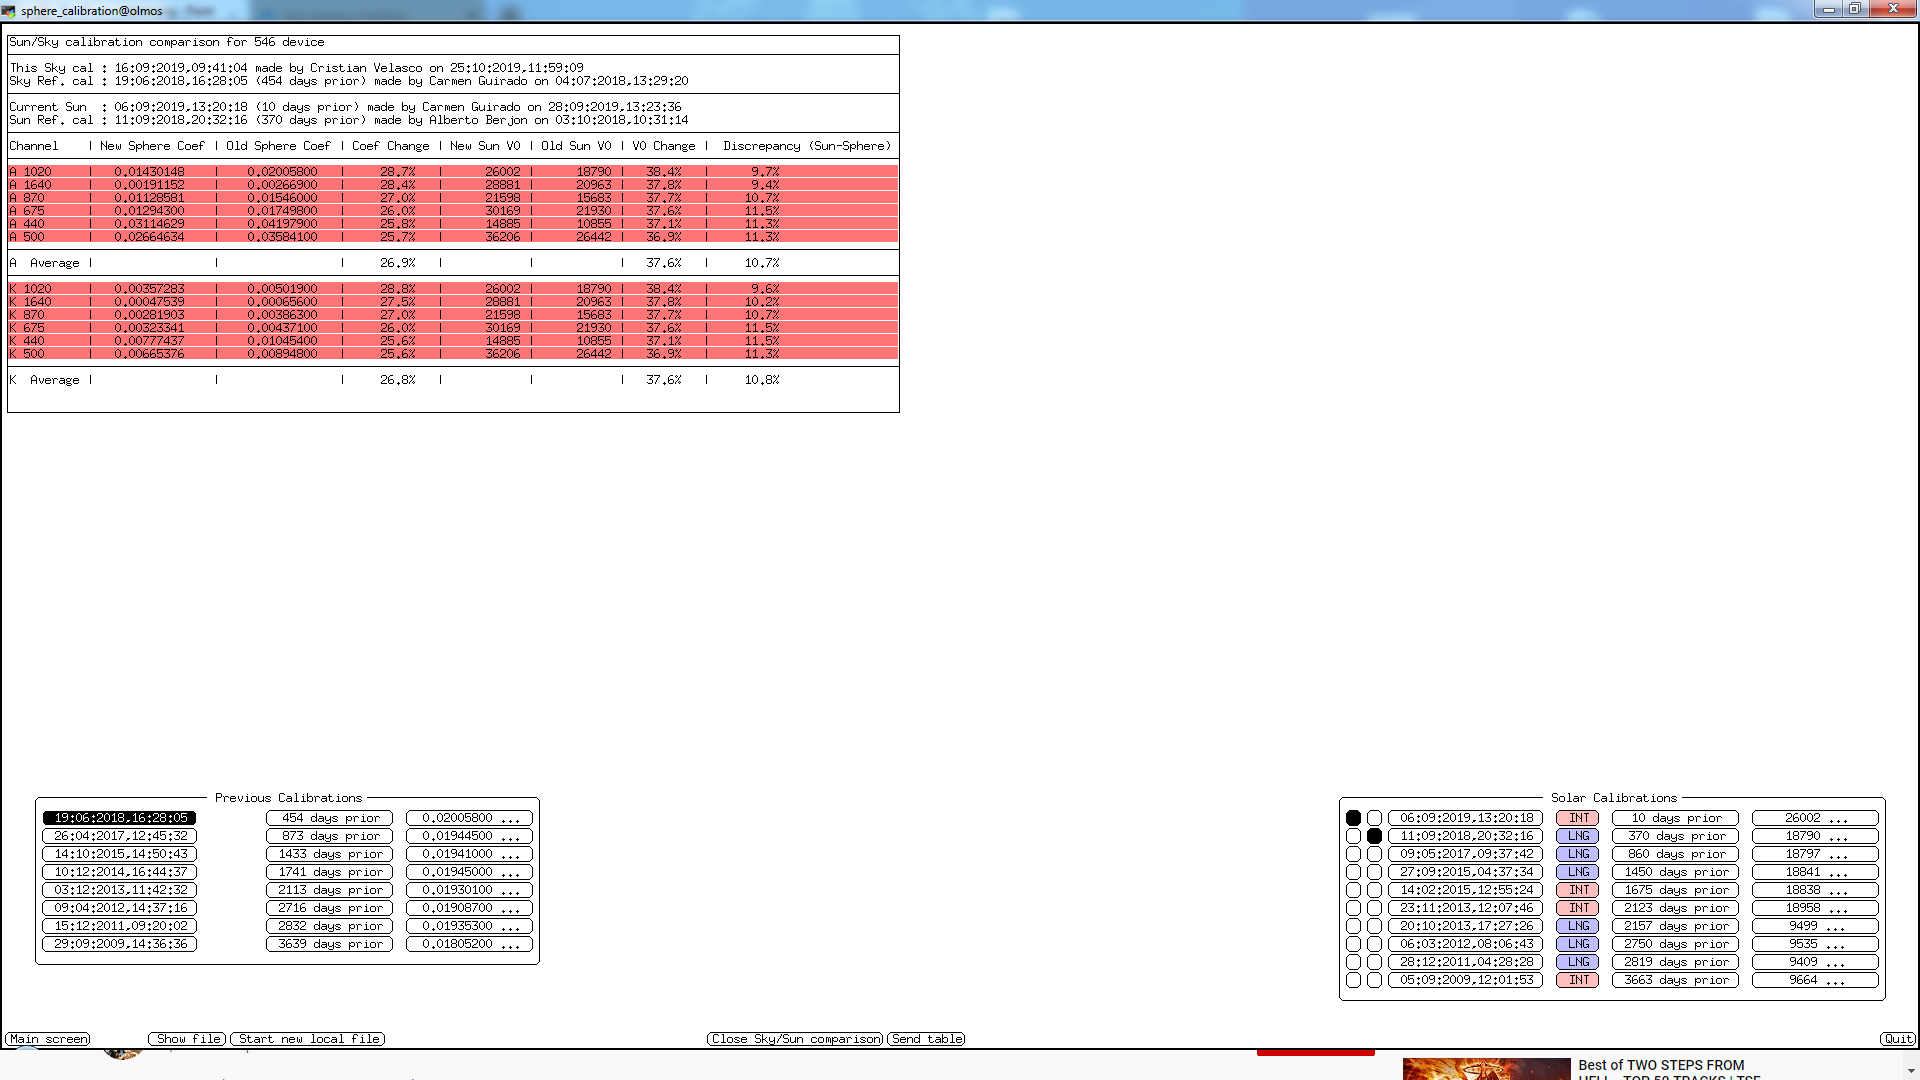Open coefficient value 0.01935300
Viewport: 1920px width, 1080px height.
click(469, 926)
